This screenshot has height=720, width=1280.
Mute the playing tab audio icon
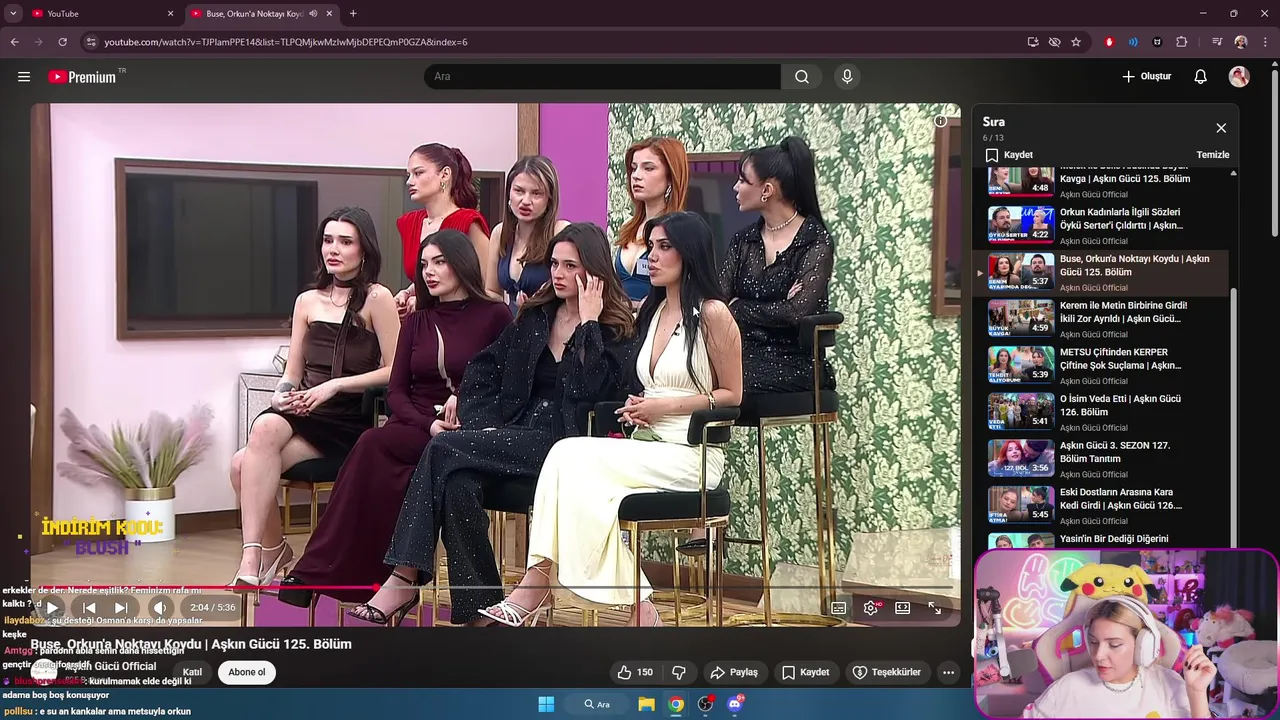pos(313,13)
